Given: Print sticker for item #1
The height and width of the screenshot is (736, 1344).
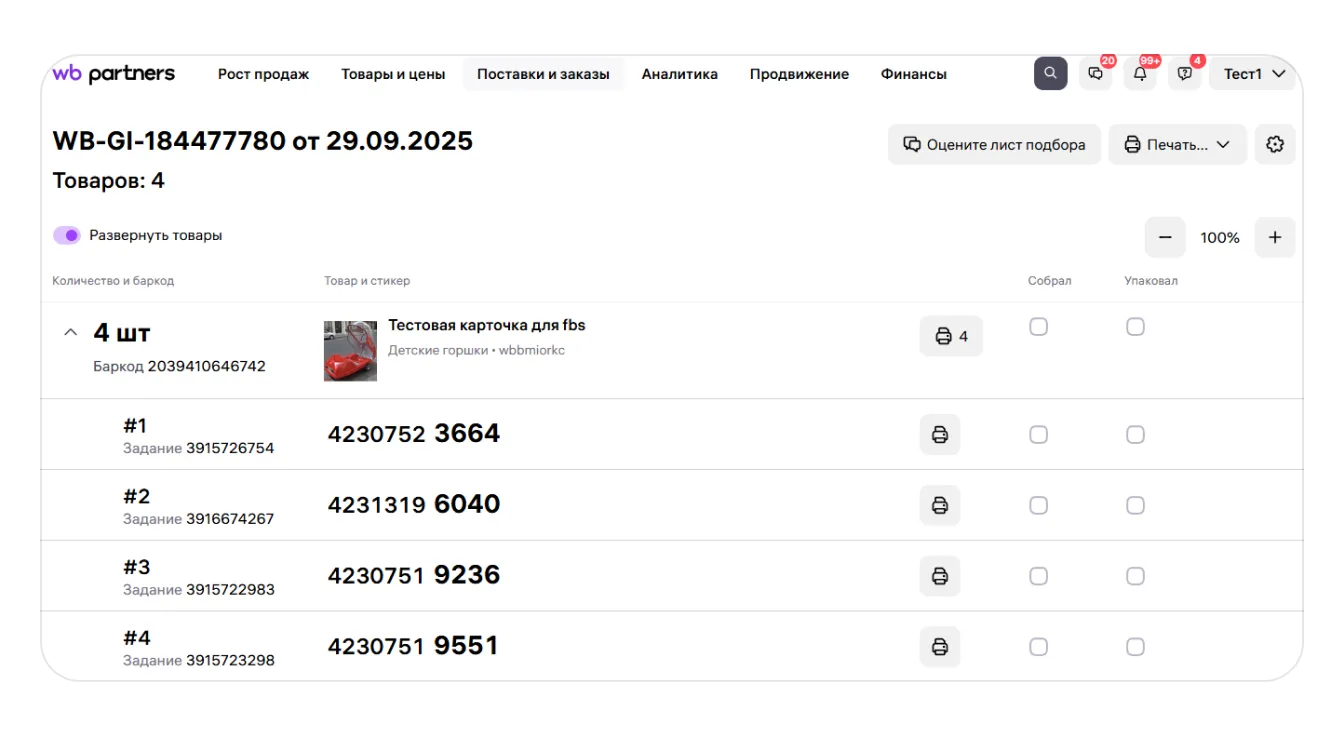Looking at the screenshot, I should tap(940, 435).
